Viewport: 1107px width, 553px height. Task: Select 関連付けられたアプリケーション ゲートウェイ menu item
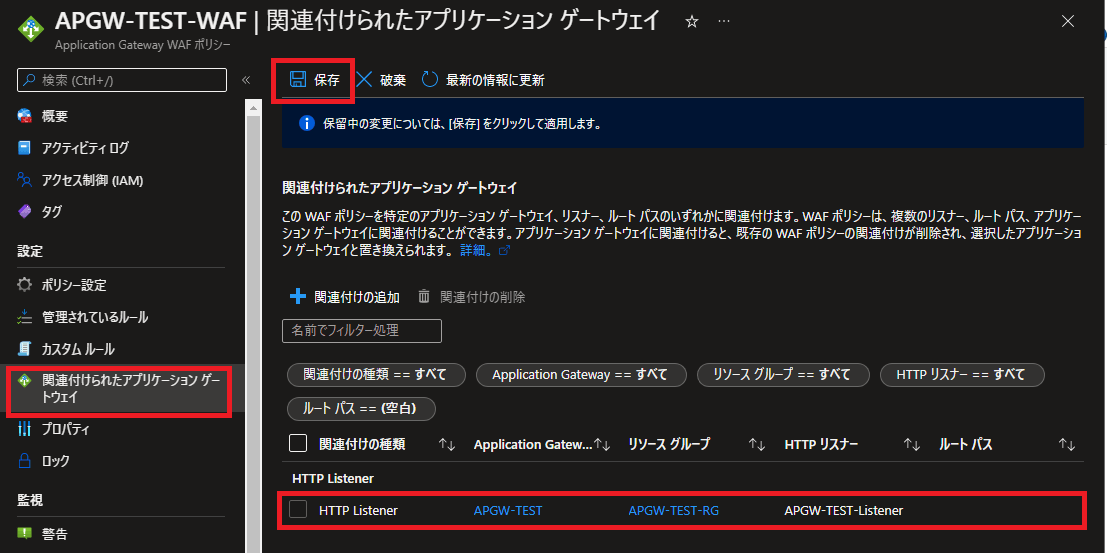point(121,388)
